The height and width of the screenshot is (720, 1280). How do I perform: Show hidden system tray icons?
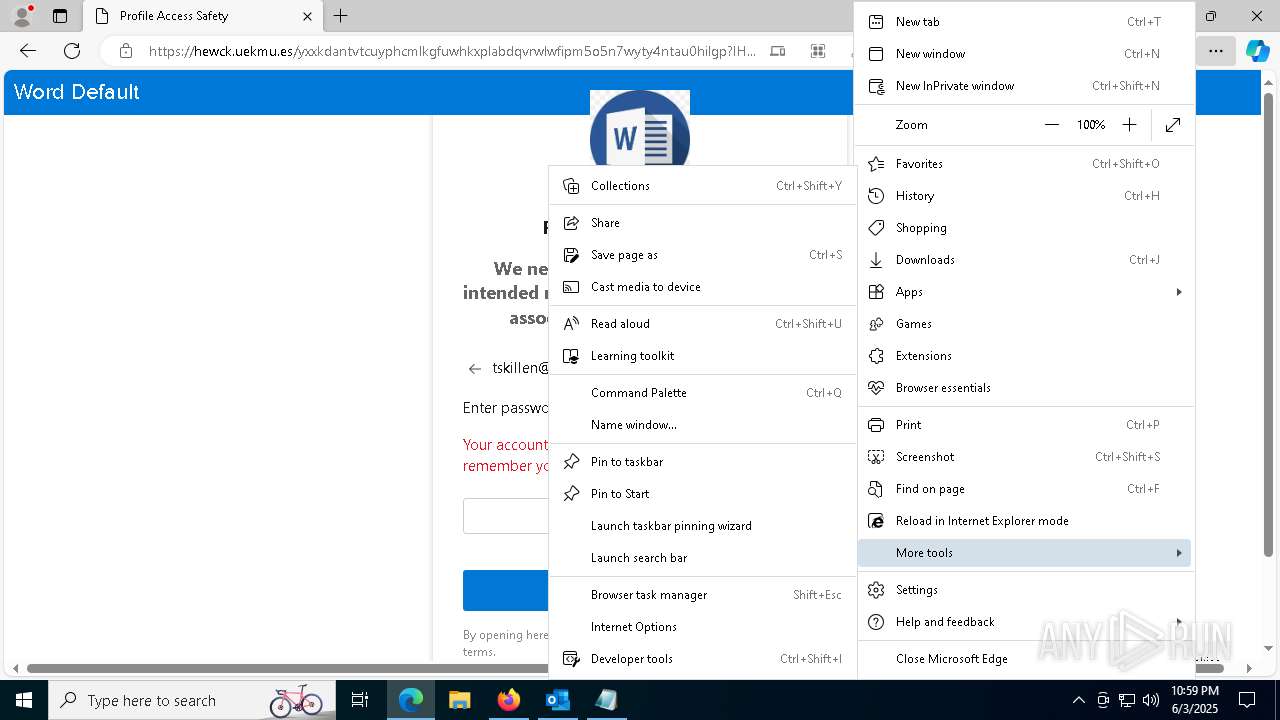coord(1078,700)
